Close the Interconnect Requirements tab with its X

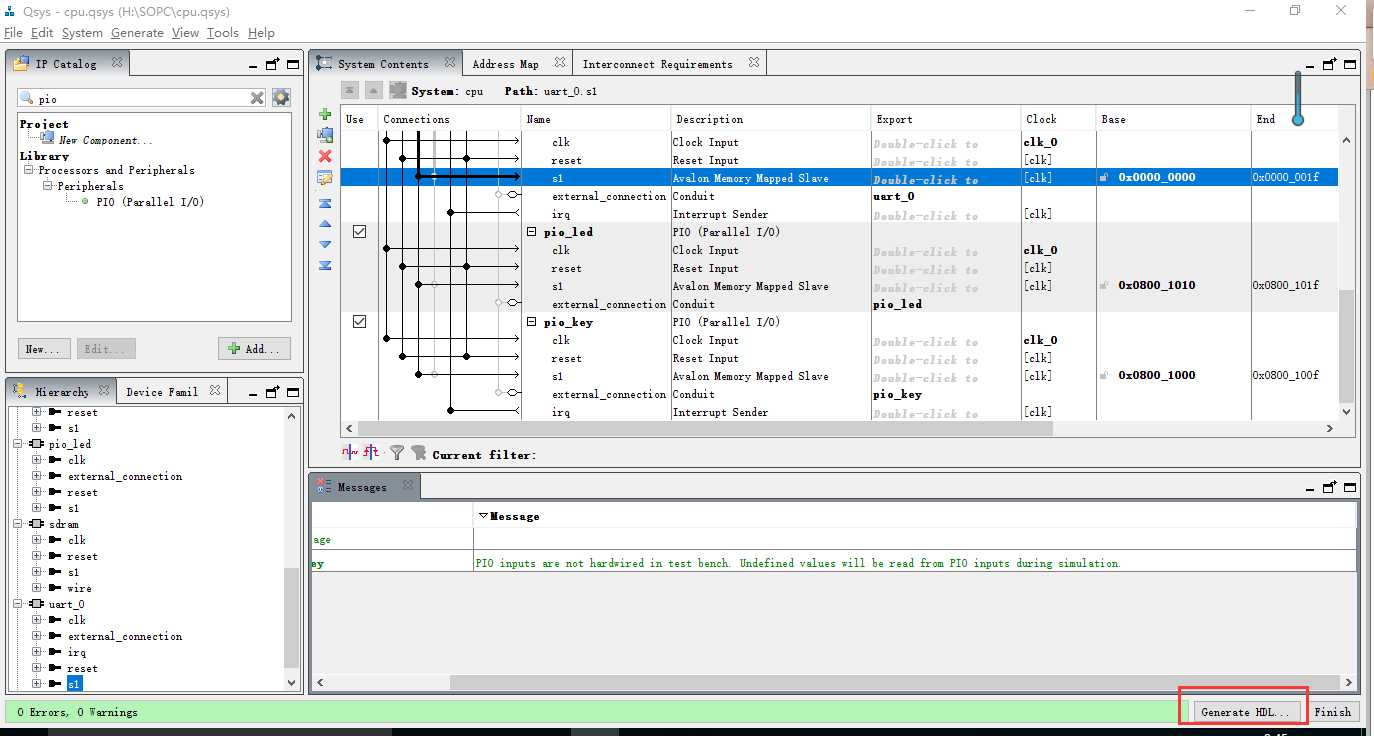(x=754, y=62)
